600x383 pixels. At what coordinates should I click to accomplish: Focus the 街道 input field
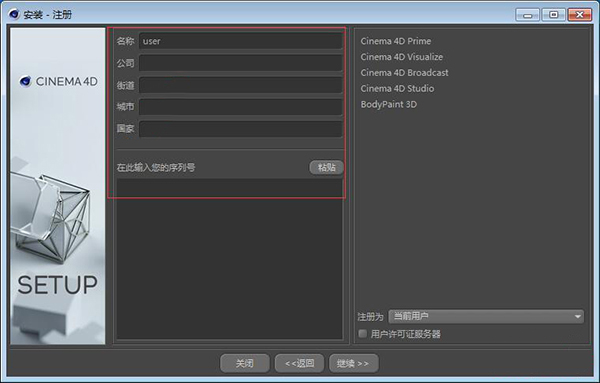pos(241,85)
